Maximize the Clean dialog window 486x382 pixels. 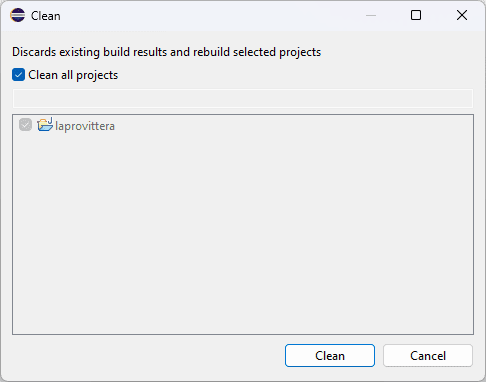[416, 15]
